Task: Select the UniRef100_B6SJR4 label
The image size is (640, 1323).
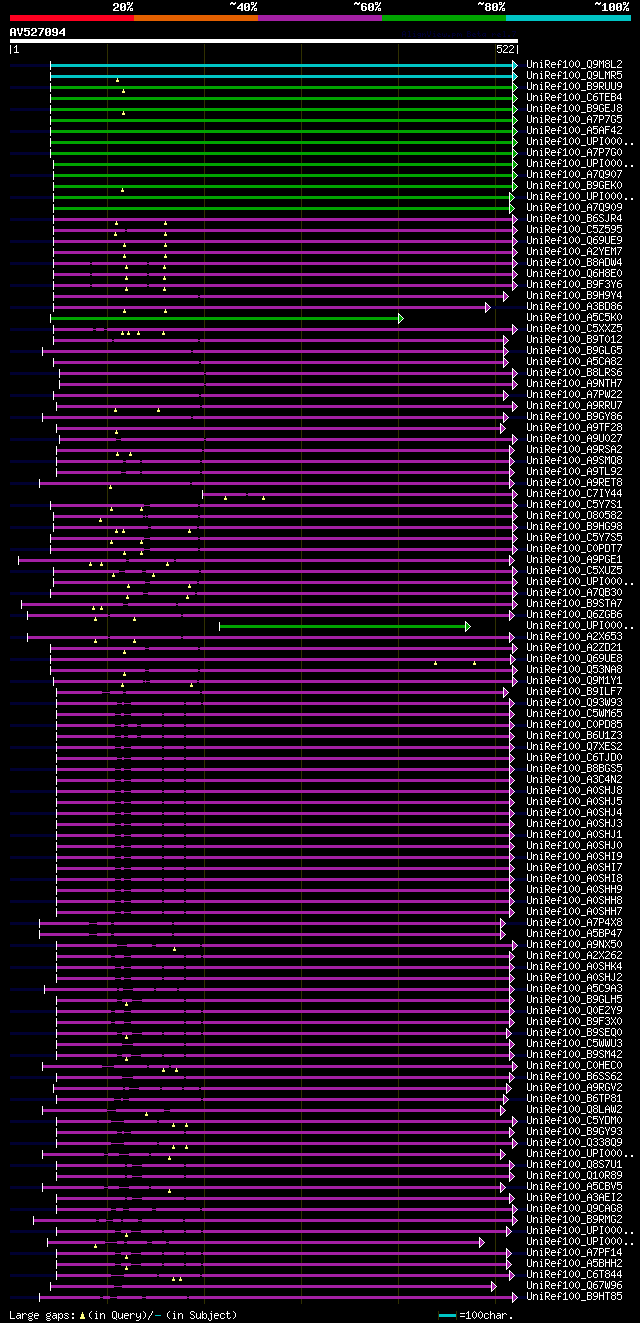Action: (x=574, y=219)
